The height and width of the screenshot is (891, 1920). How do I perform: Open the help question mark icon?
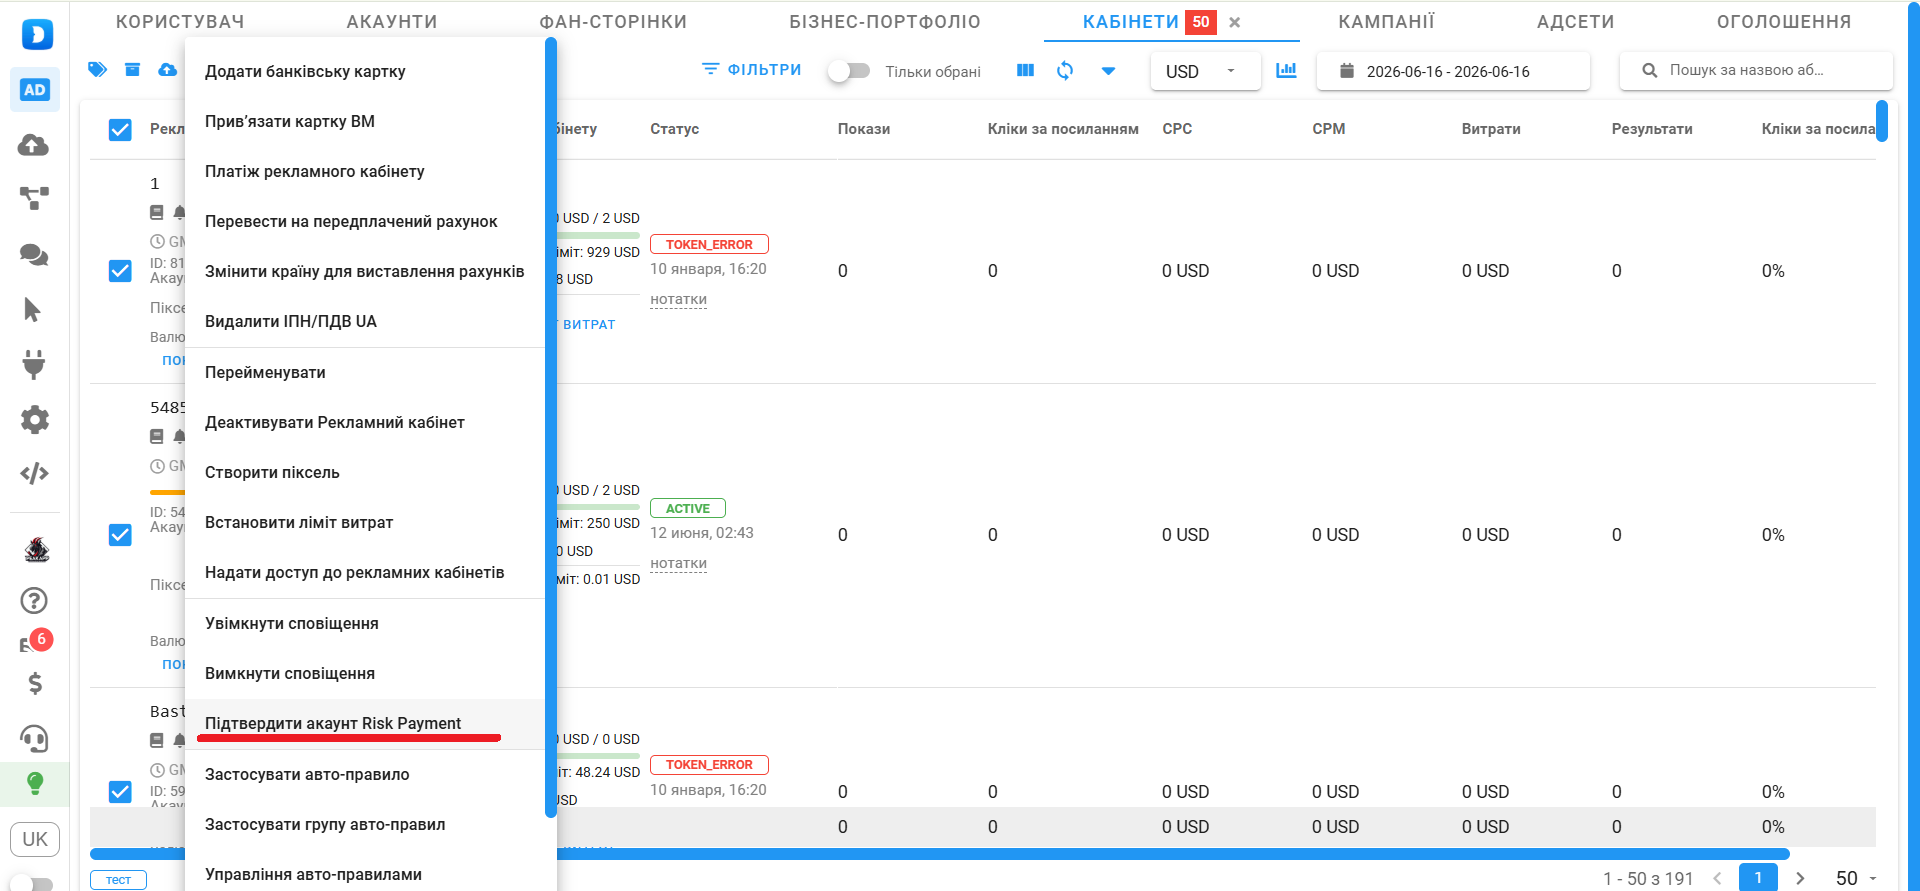tap(34, 600)
